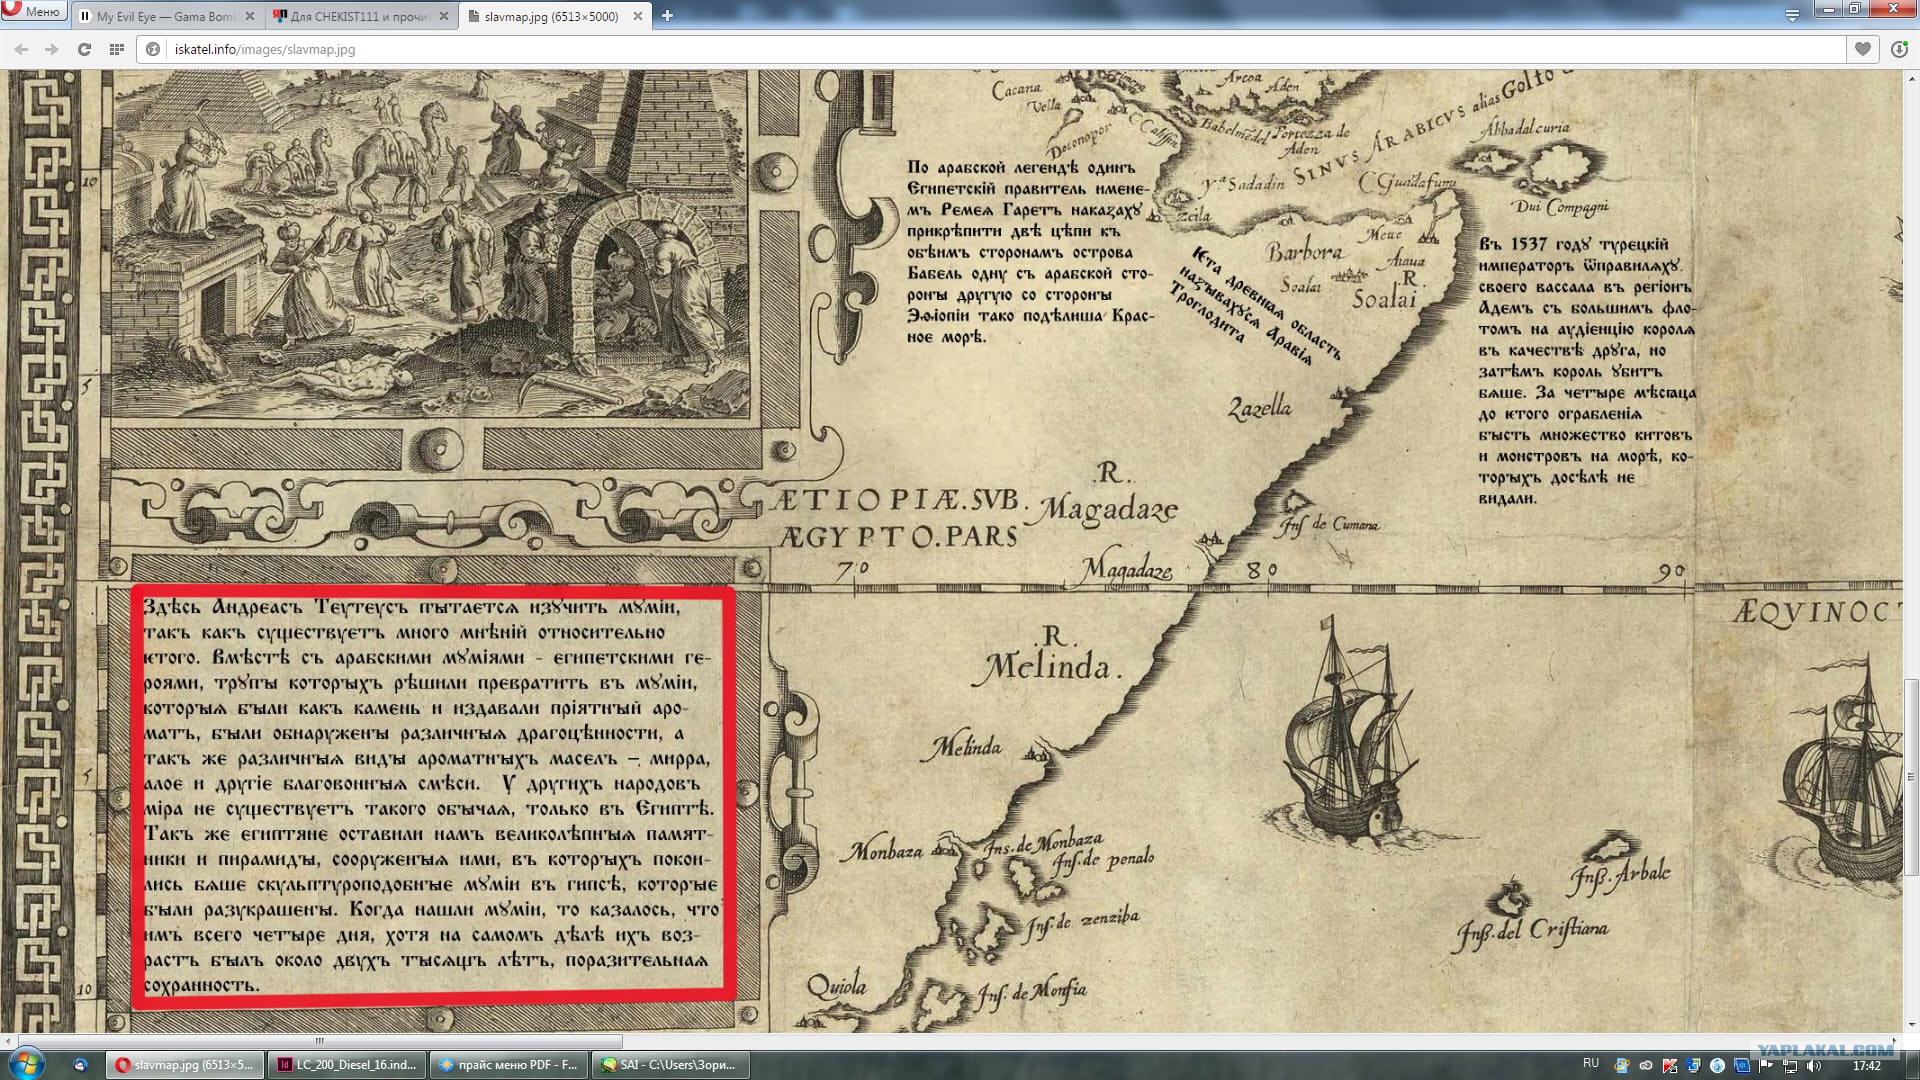Click the Ins. del Cristiana label
This screenshot has width=1920, height=1080.
(1531, 933)
